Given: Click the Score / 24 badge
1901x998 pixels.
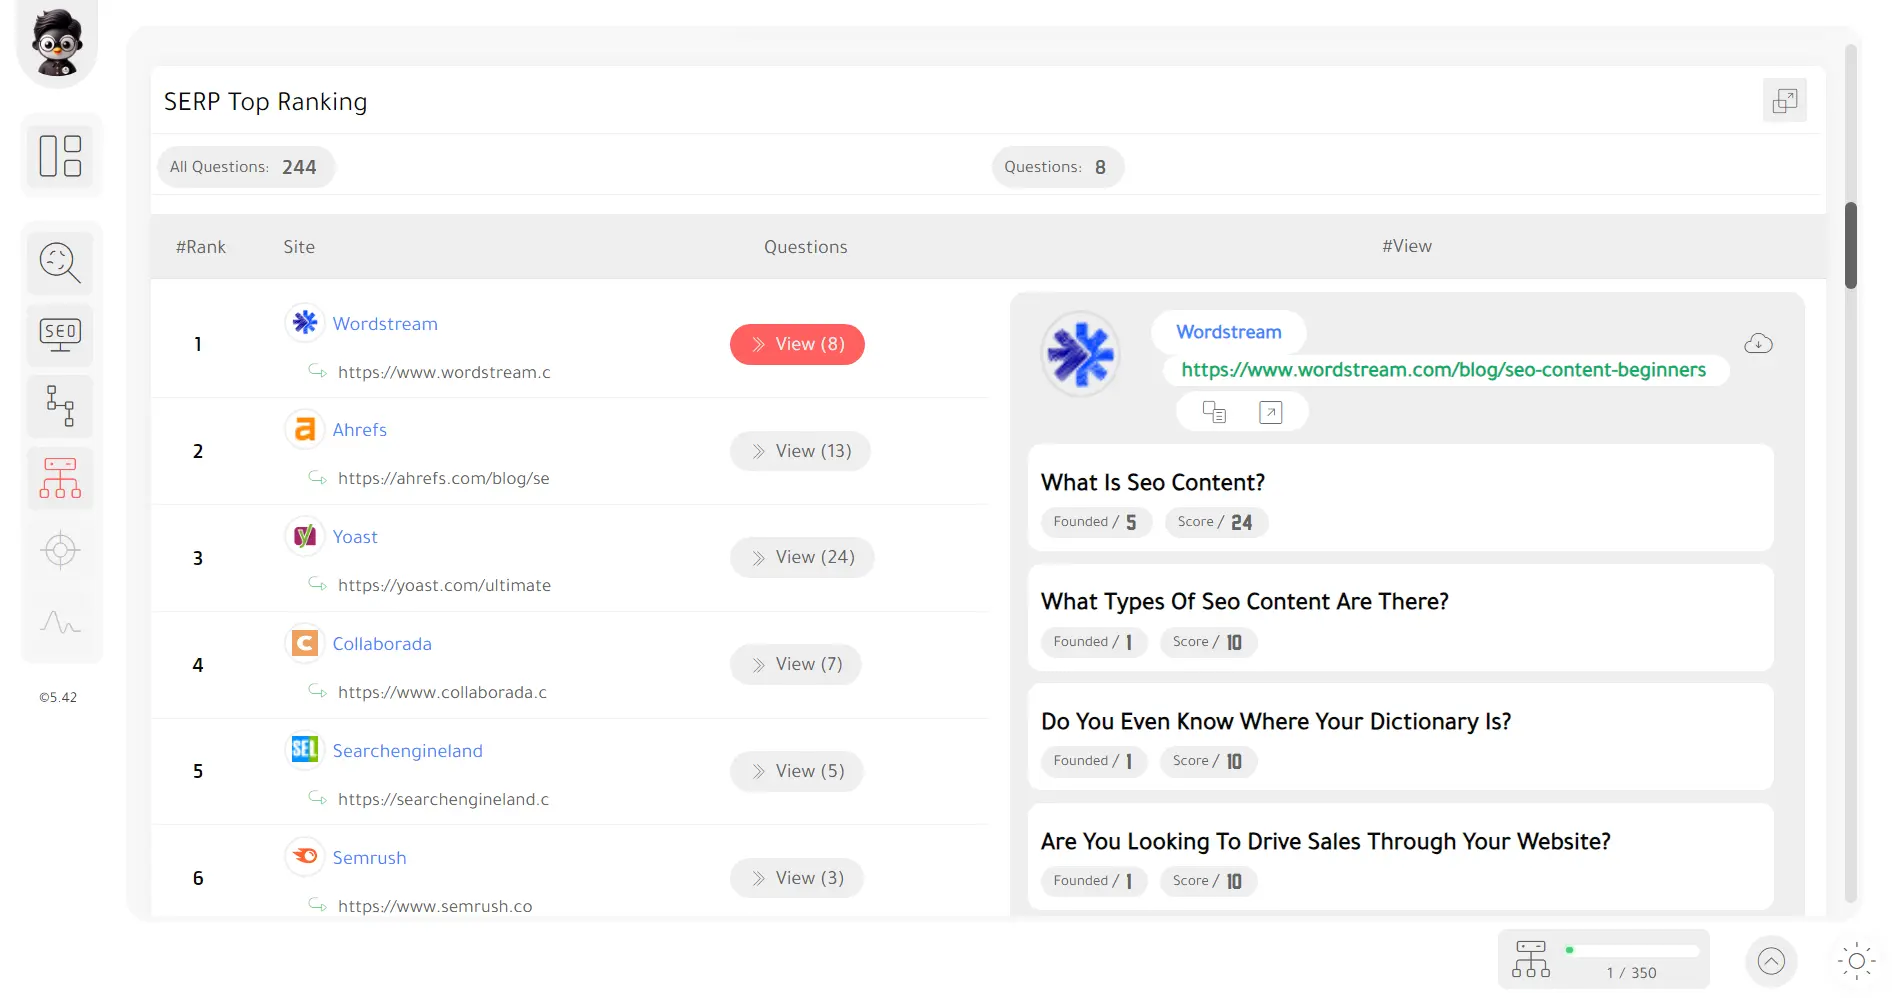Looking at the screenshot, I should point(1216,522).
